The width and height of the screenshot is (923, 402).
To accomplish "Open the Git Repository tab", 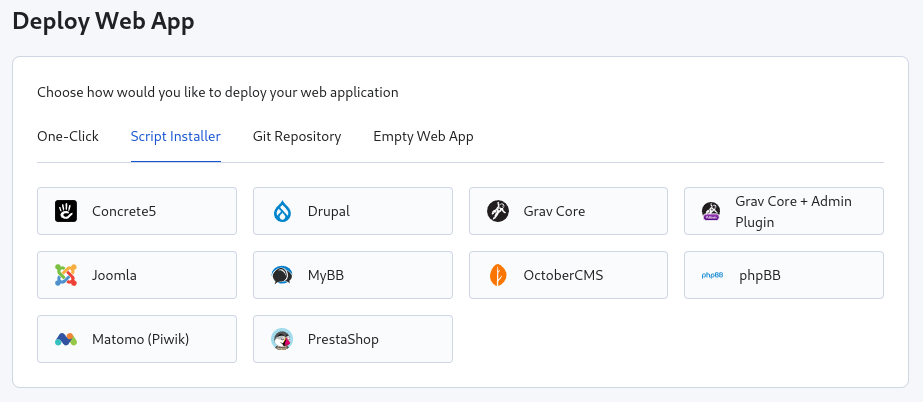I will click(297, 136).
